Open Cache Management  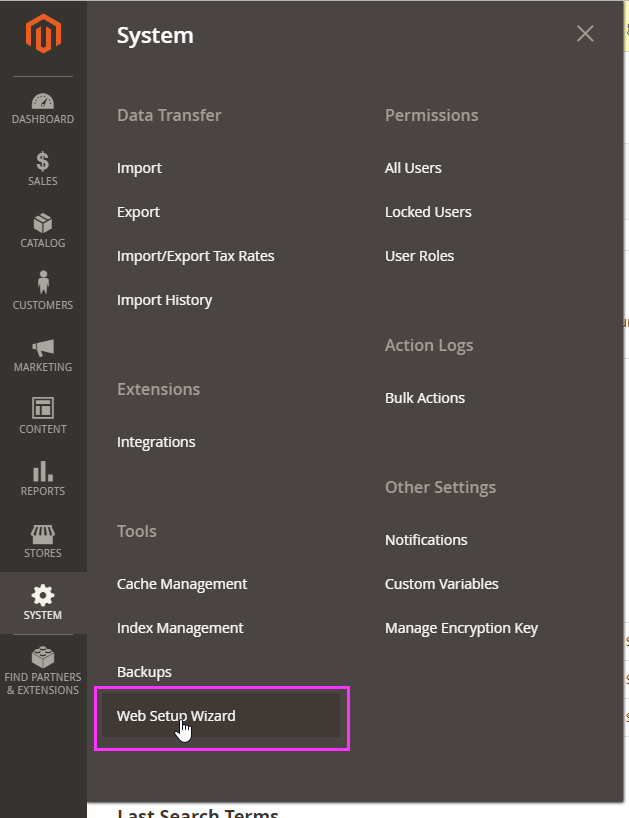[x=182, y=584]
